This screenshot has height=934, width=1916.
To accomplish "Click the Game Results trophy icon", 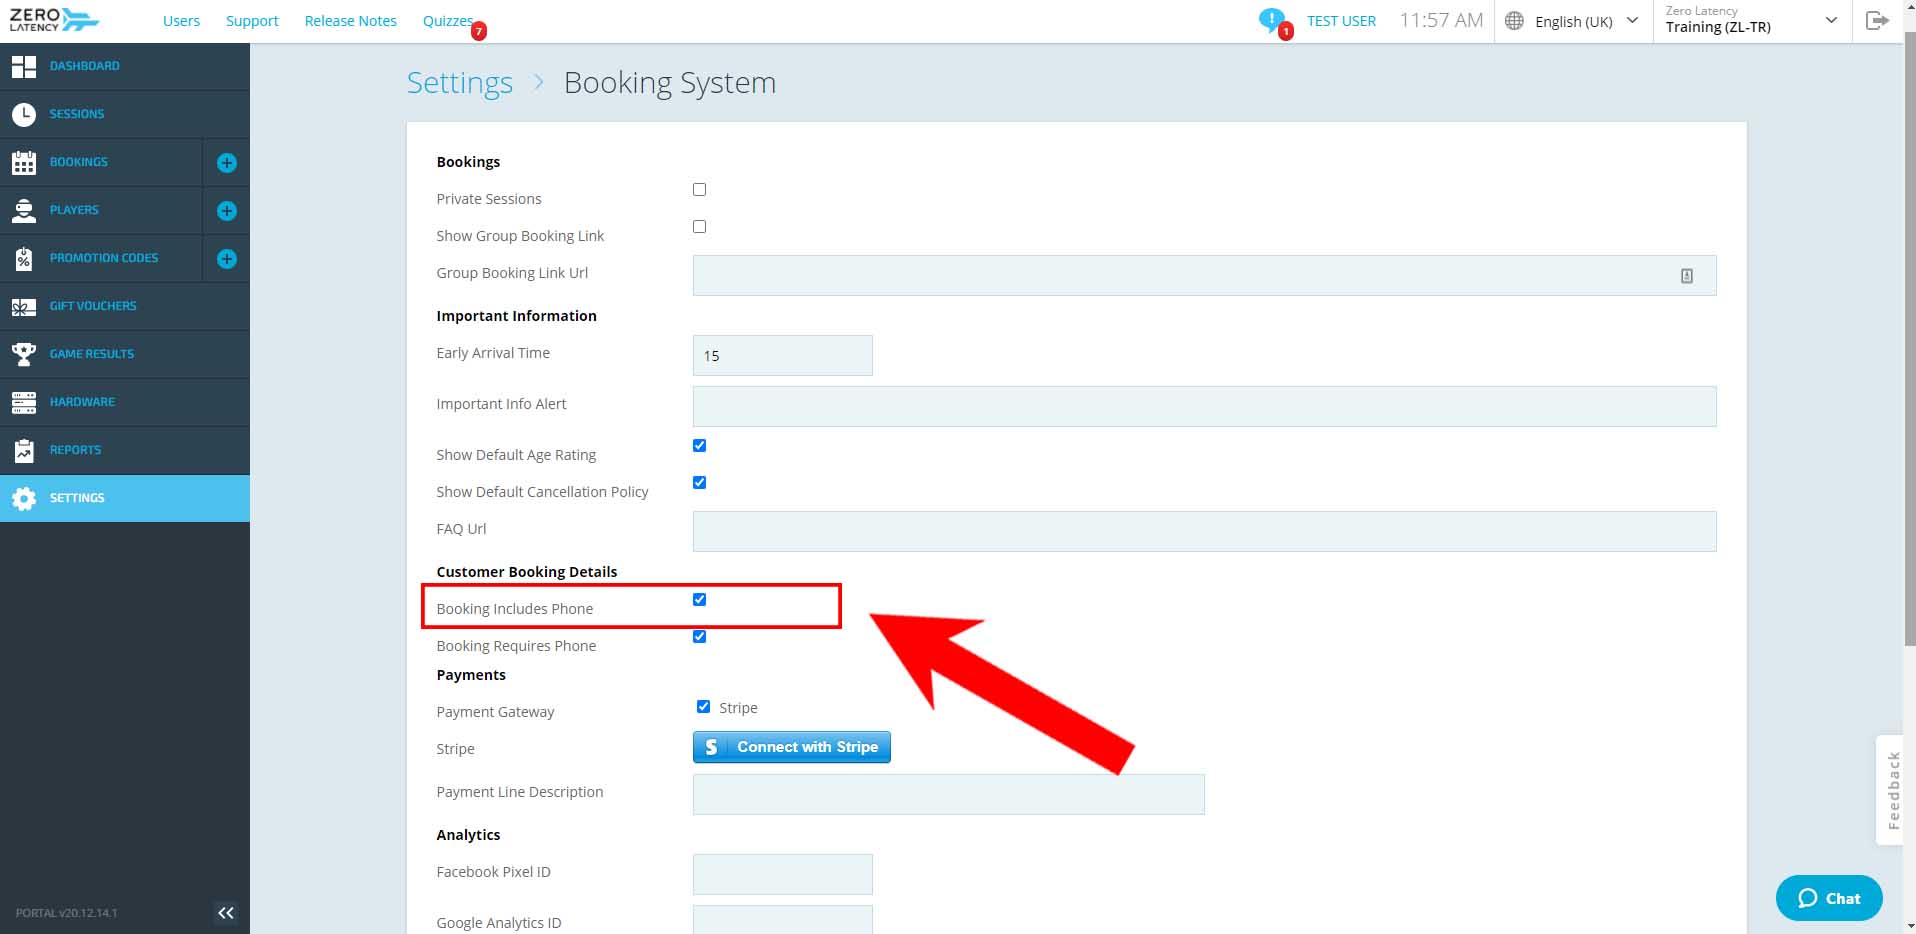I will [x=24, y=354].
